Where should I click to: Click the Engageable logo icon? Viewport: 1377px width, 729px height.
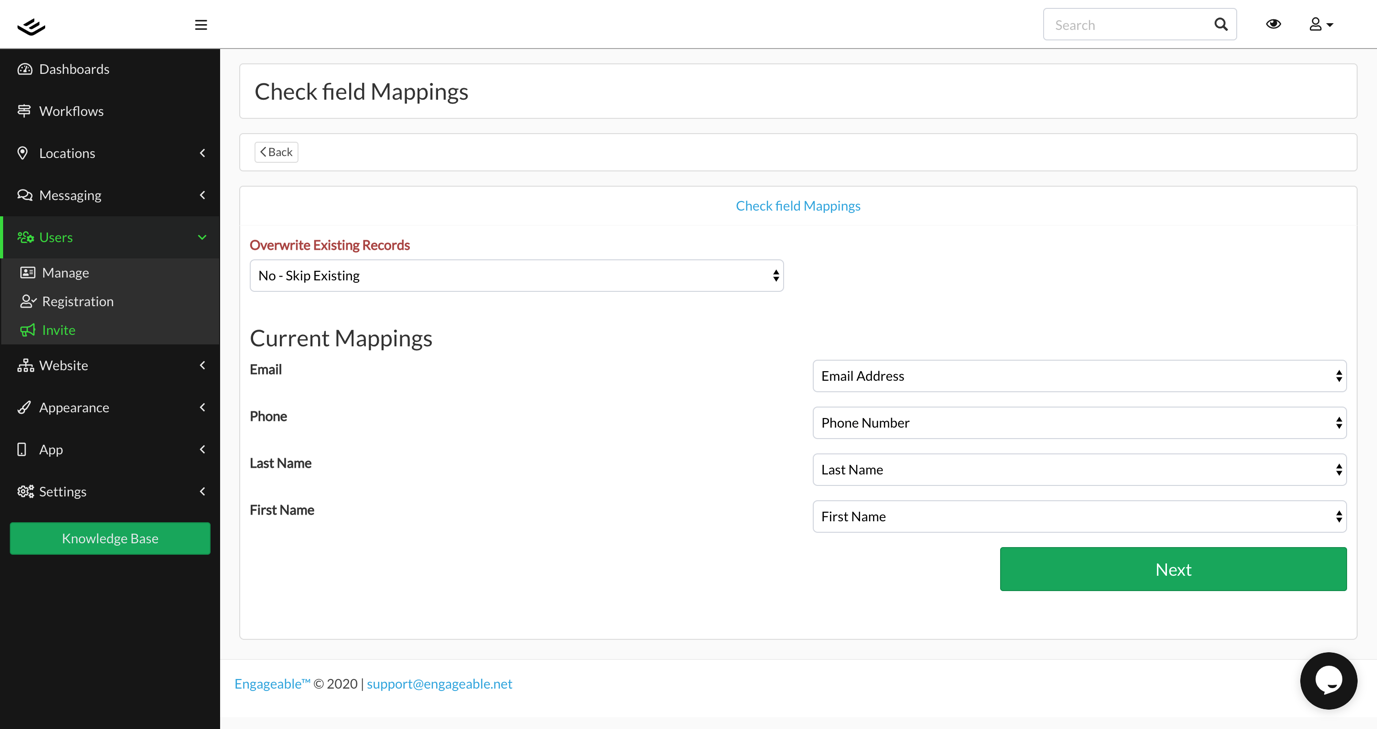31,26
